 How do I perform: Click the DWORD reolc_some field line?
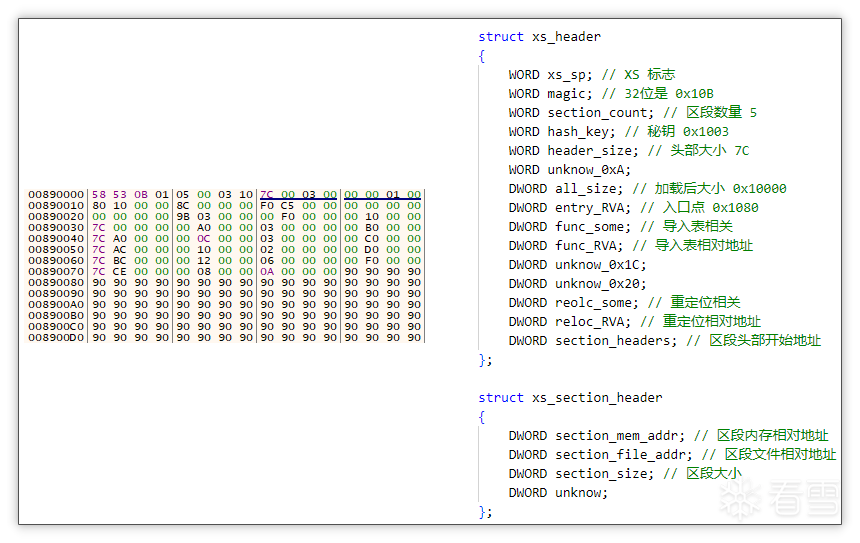(x=625, y=303)
